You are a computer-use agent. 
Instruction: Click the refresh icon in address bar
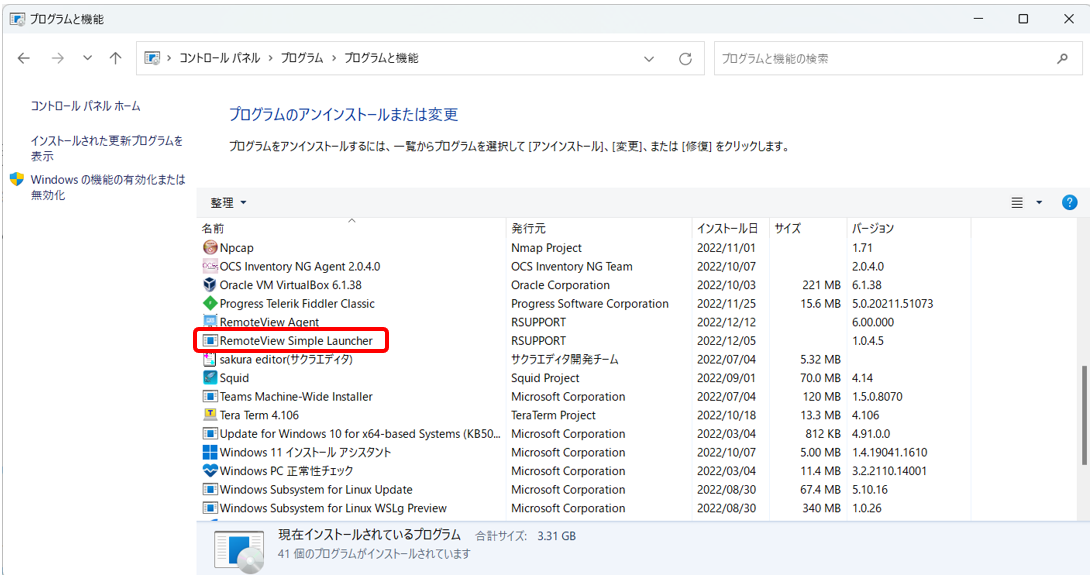point(685,58)
